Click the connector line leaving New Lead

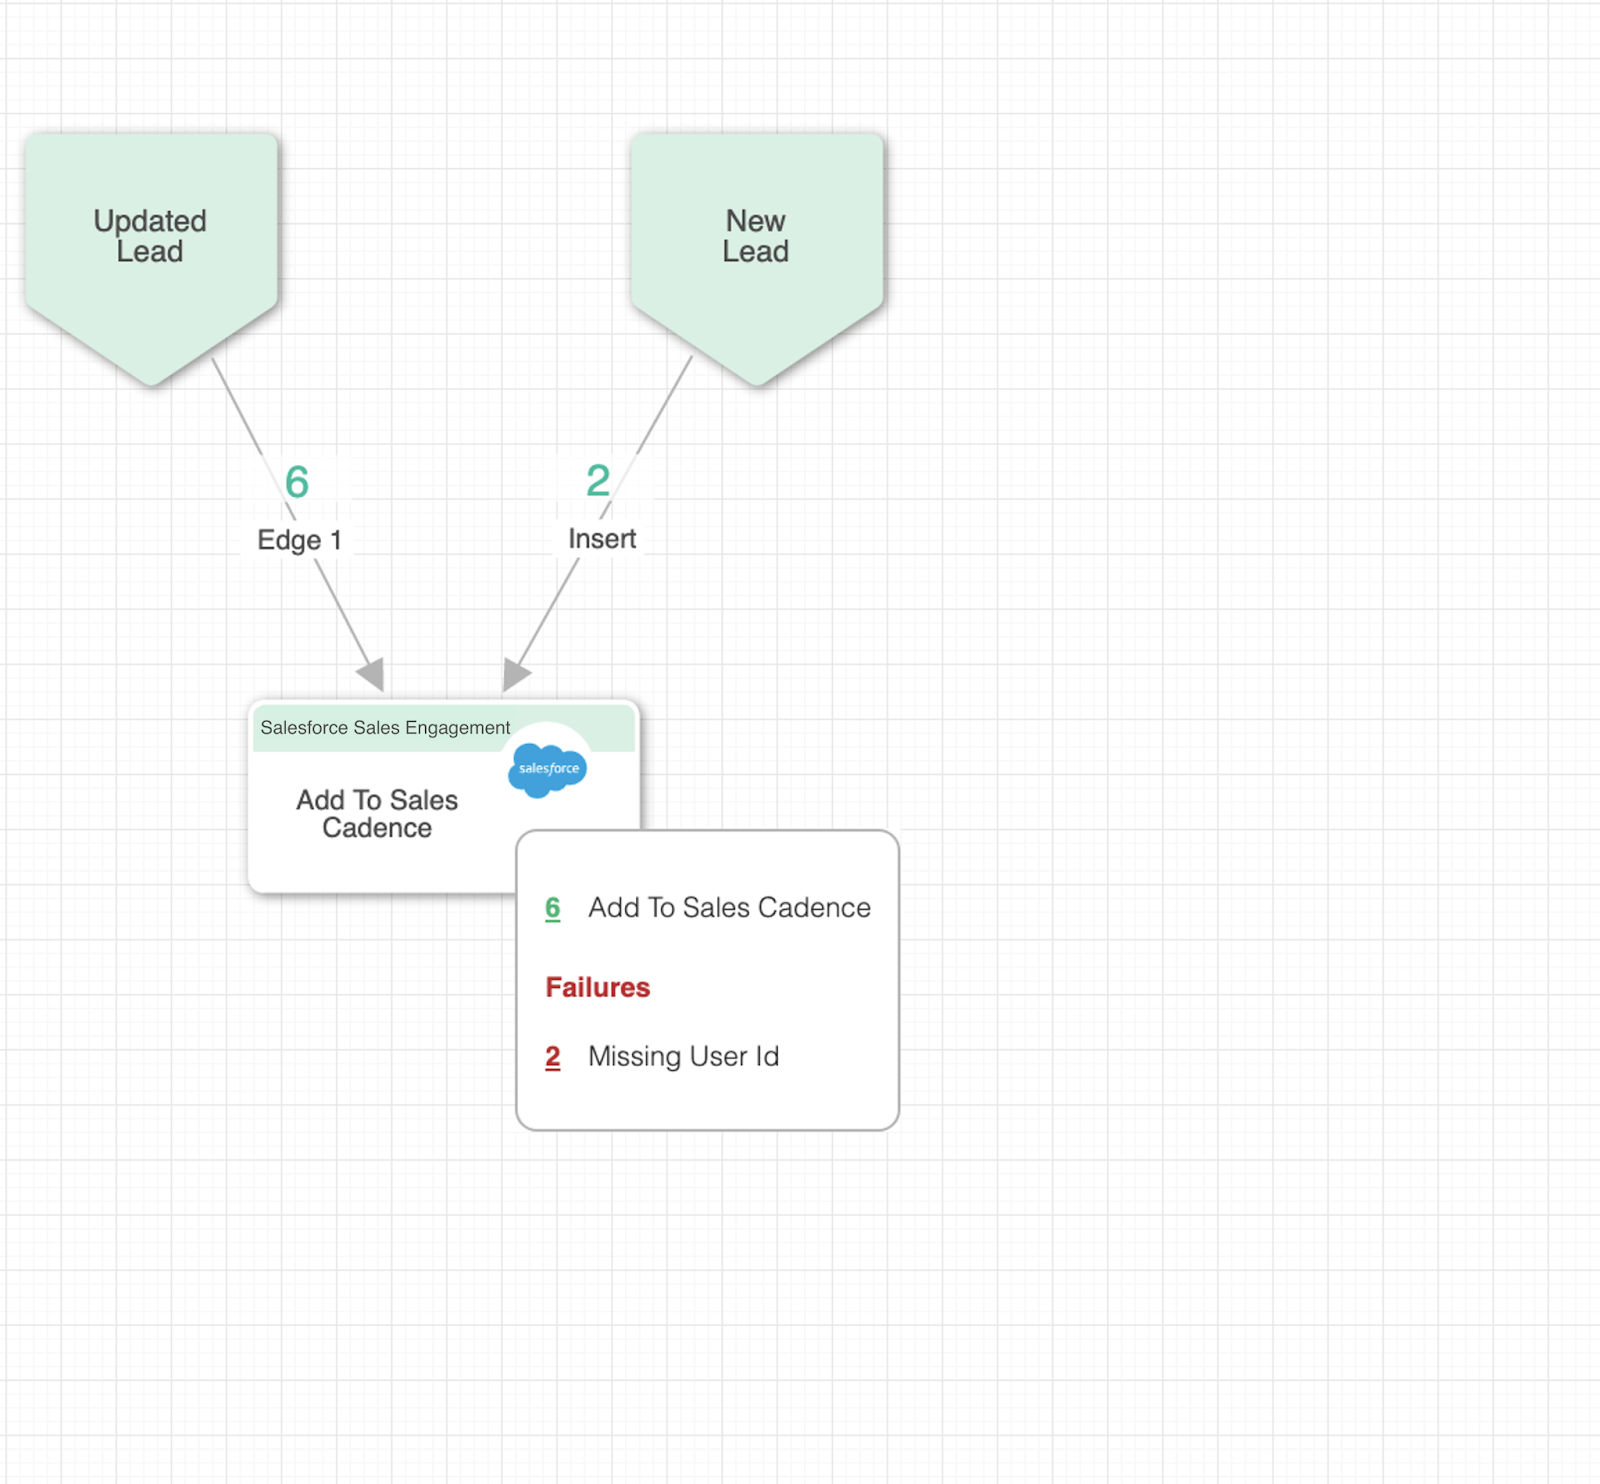point(665,405)
